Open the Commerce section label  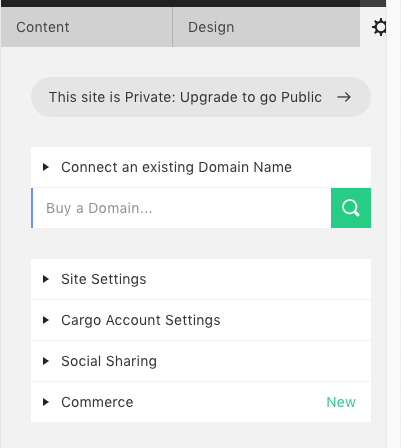pyautogui.click(x=97, y=402)
